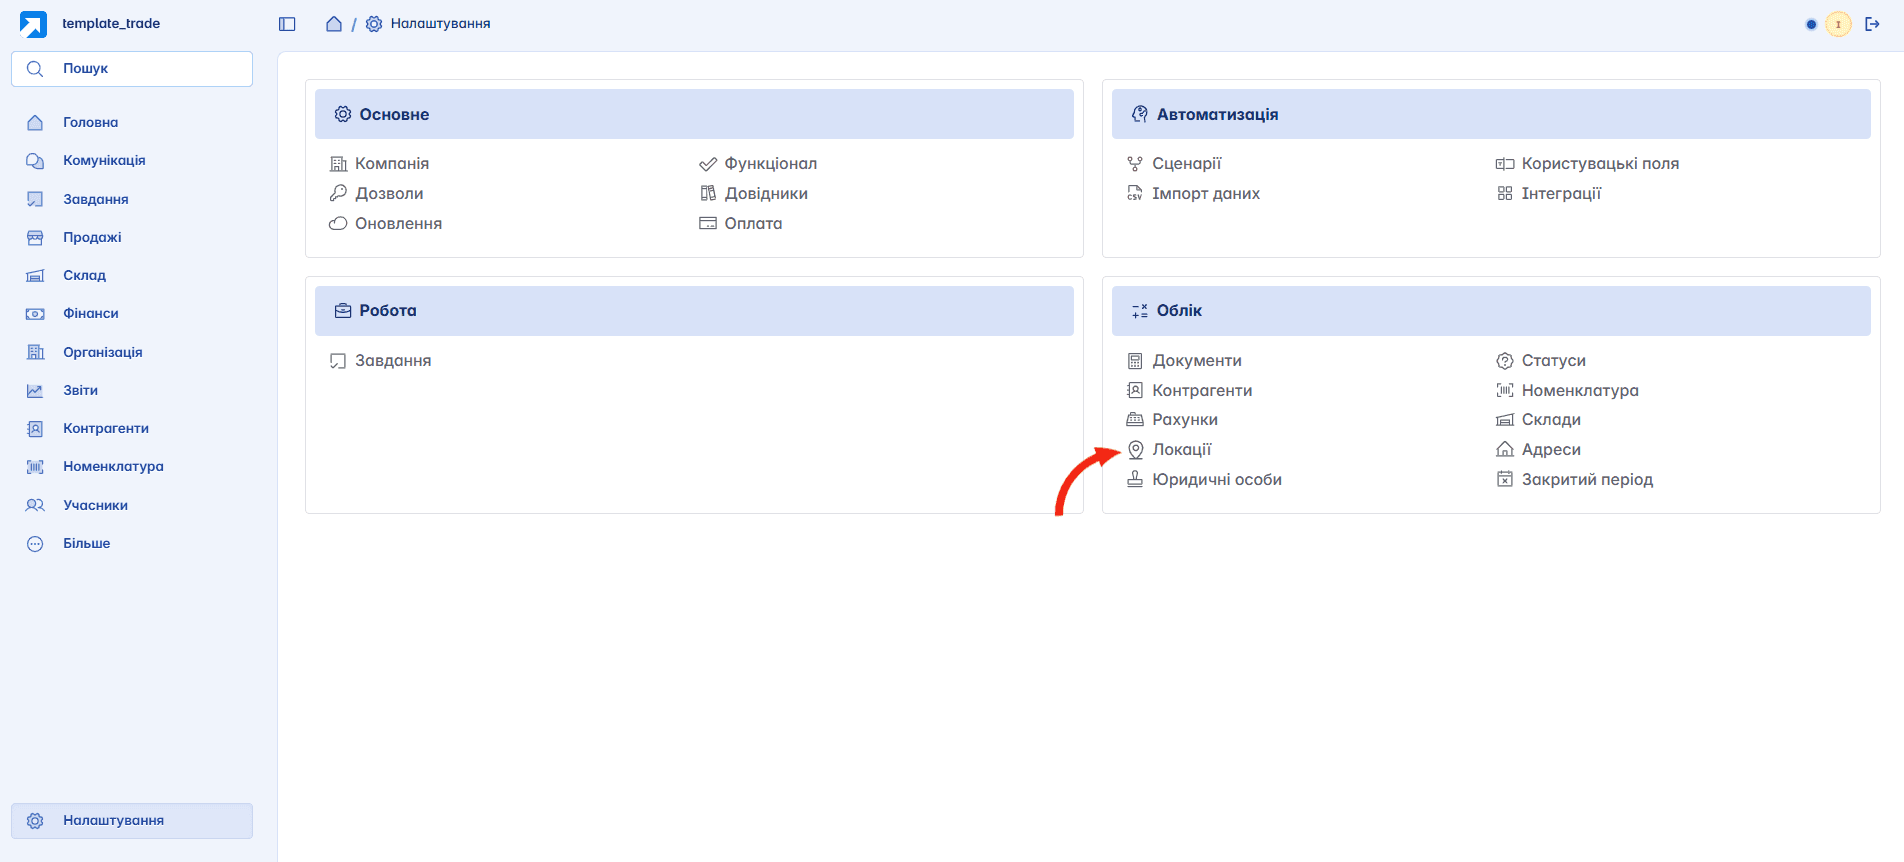This screenshot has height=862, width=1904.
Task: Select Налаштування at sidebar bottom
Action: coord(132,821)
